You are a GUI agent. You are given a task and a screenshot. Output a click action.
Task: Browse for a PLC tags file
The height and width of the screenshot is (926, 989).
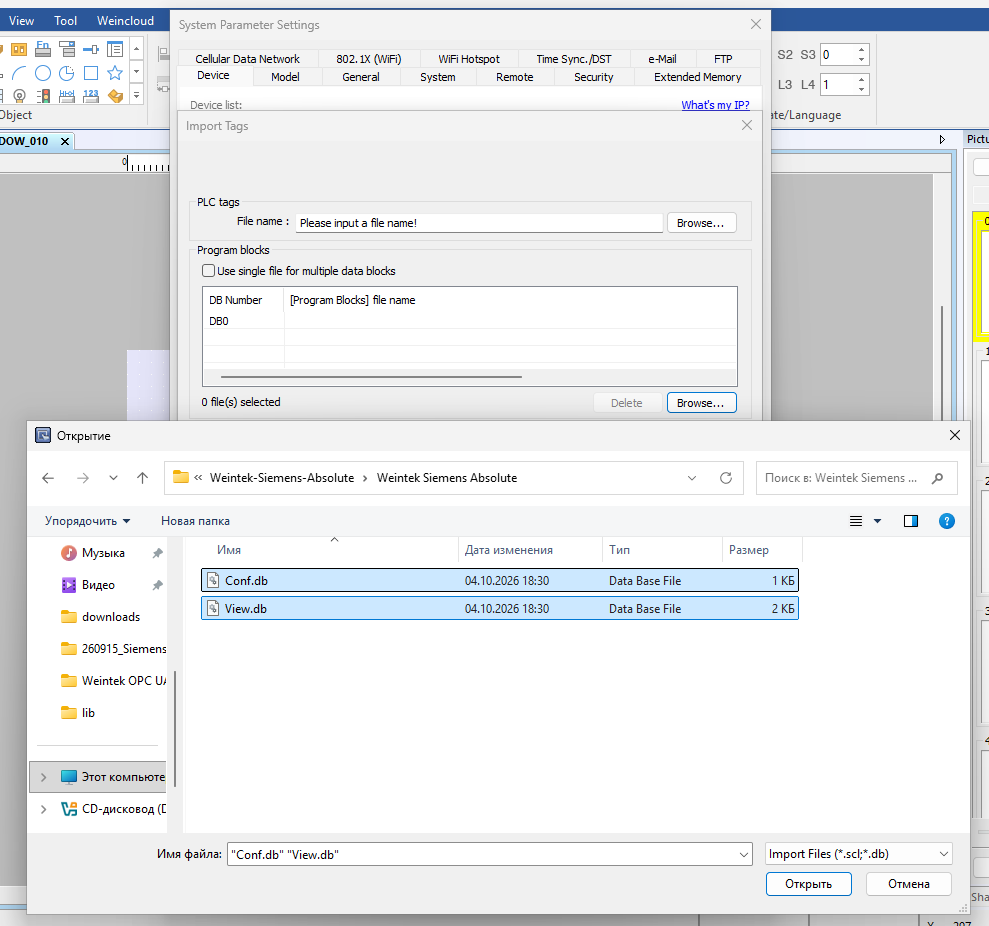(x=701, y=223)
